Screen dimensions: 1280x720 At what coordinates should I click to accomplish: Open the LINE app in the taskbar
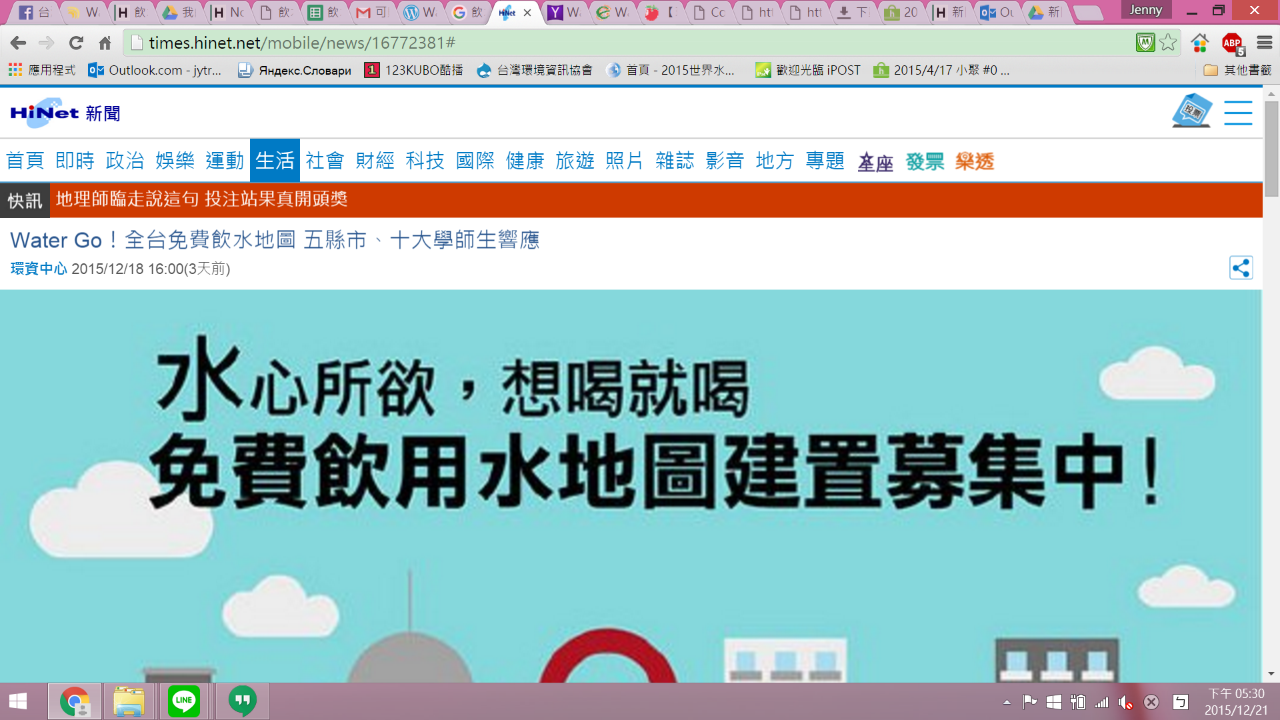click(184, 701)
